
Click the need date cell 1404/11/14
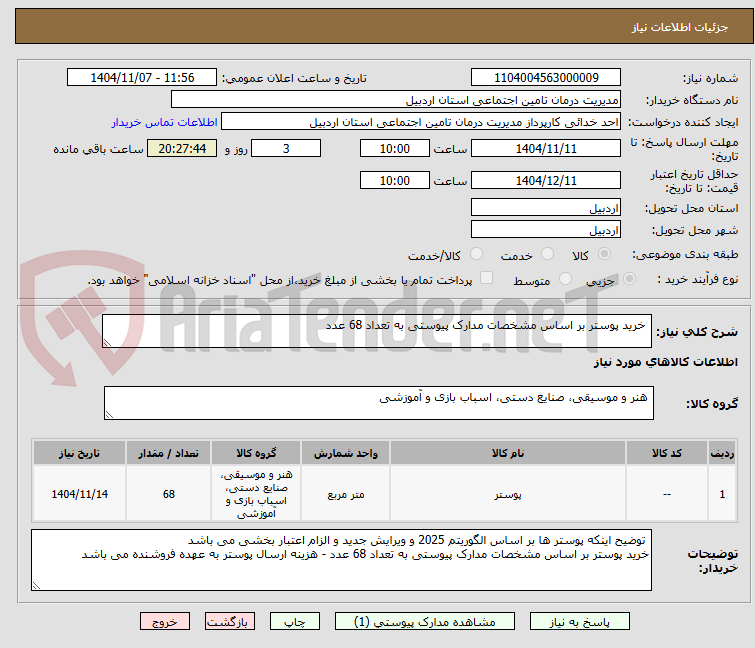(79, 494)
